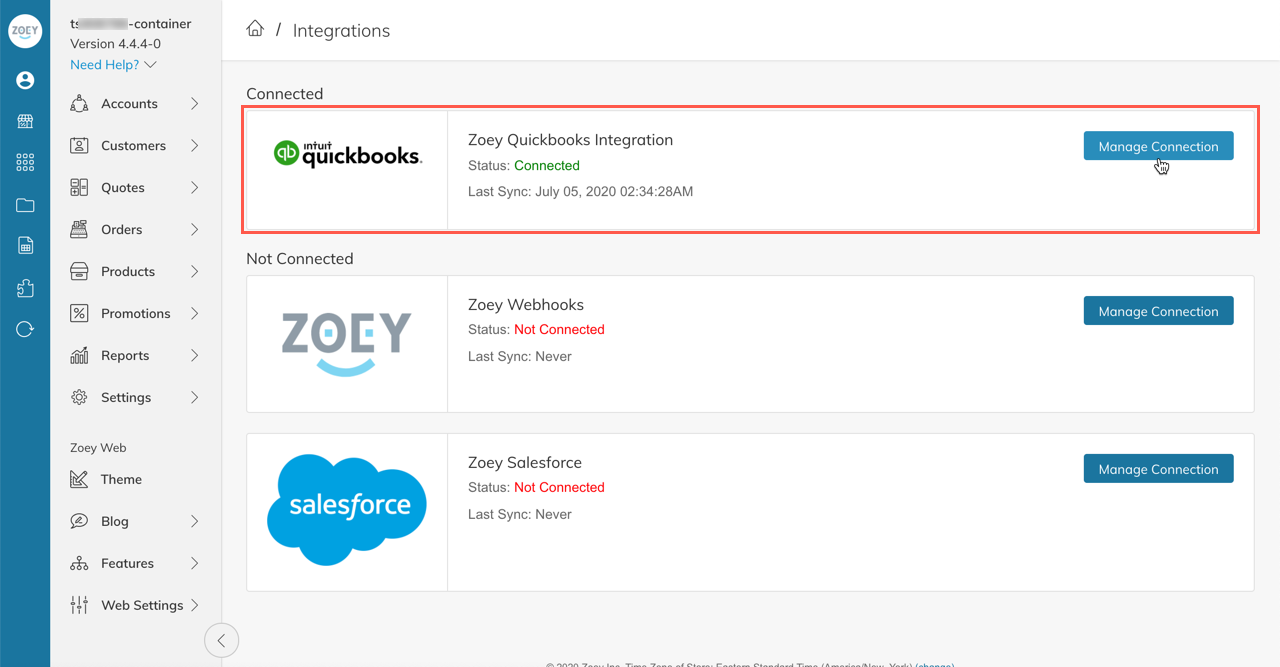The height and width of the screenshot is (667, 1280).
Task: Expand the Features submenu chevron
Action: (x=195, y=563)
